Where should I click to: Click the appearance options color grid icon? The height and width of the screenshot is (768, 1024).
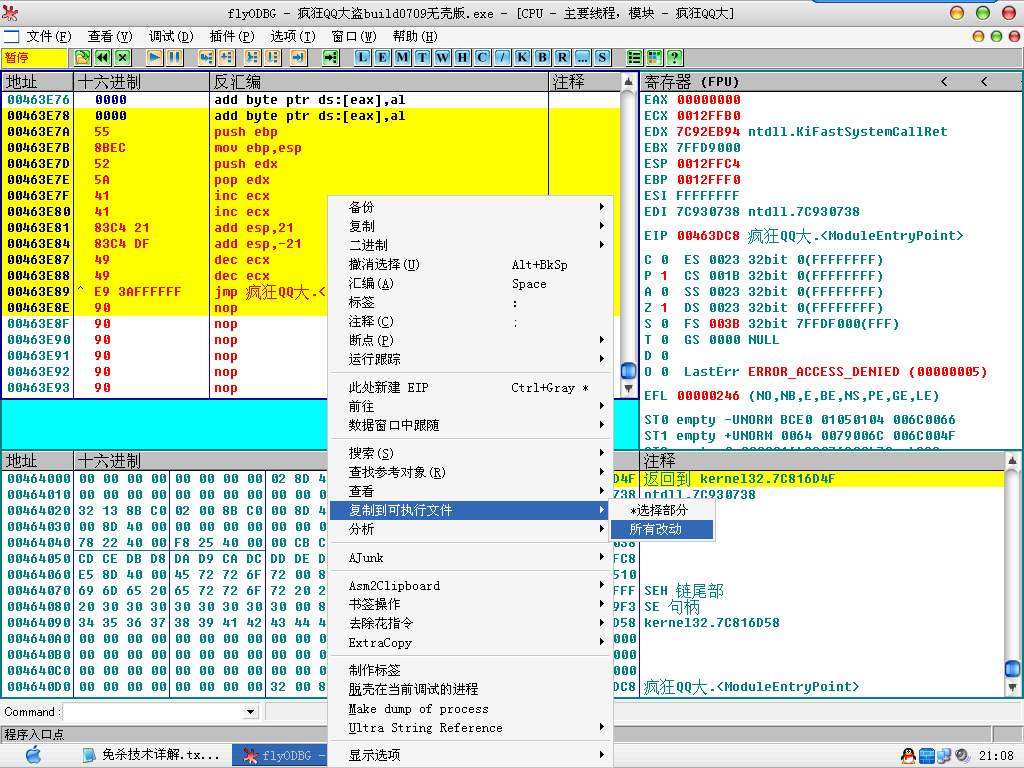coord(654,57)
